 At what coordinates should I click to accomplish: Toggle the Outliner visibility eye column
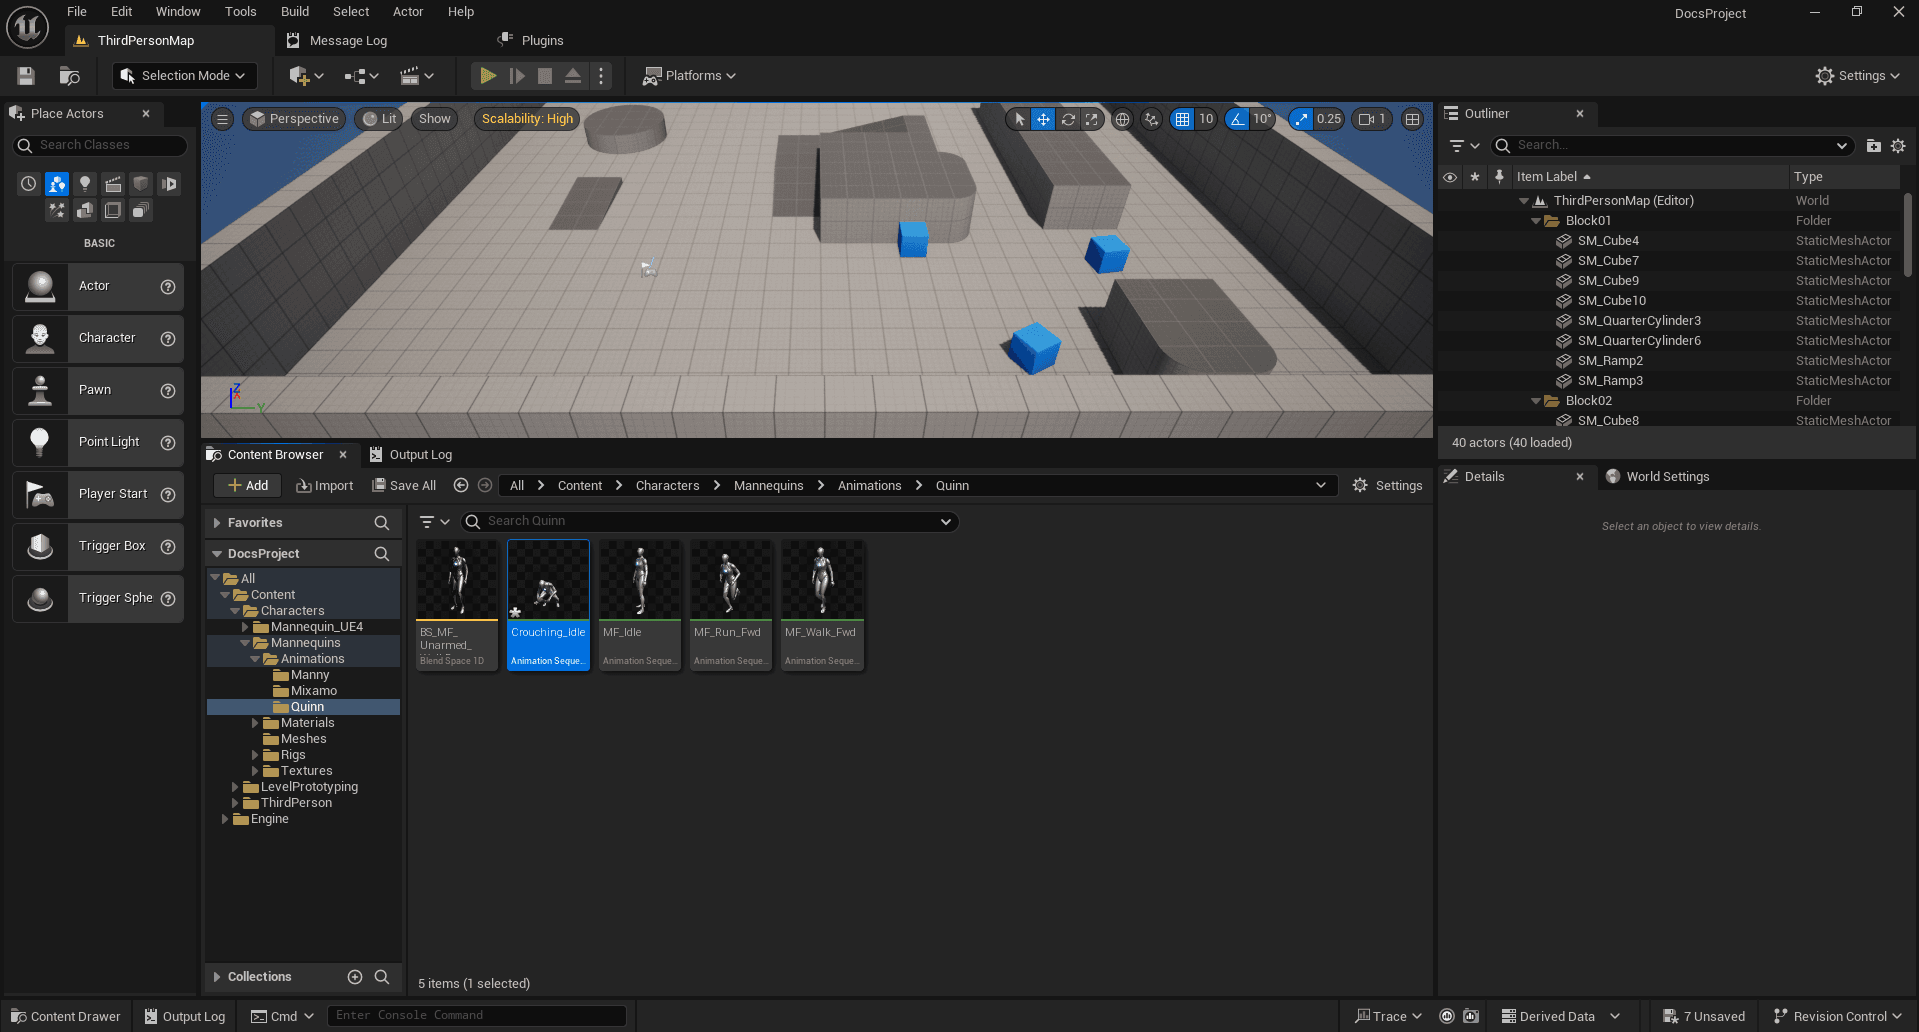click(1450, 177)
